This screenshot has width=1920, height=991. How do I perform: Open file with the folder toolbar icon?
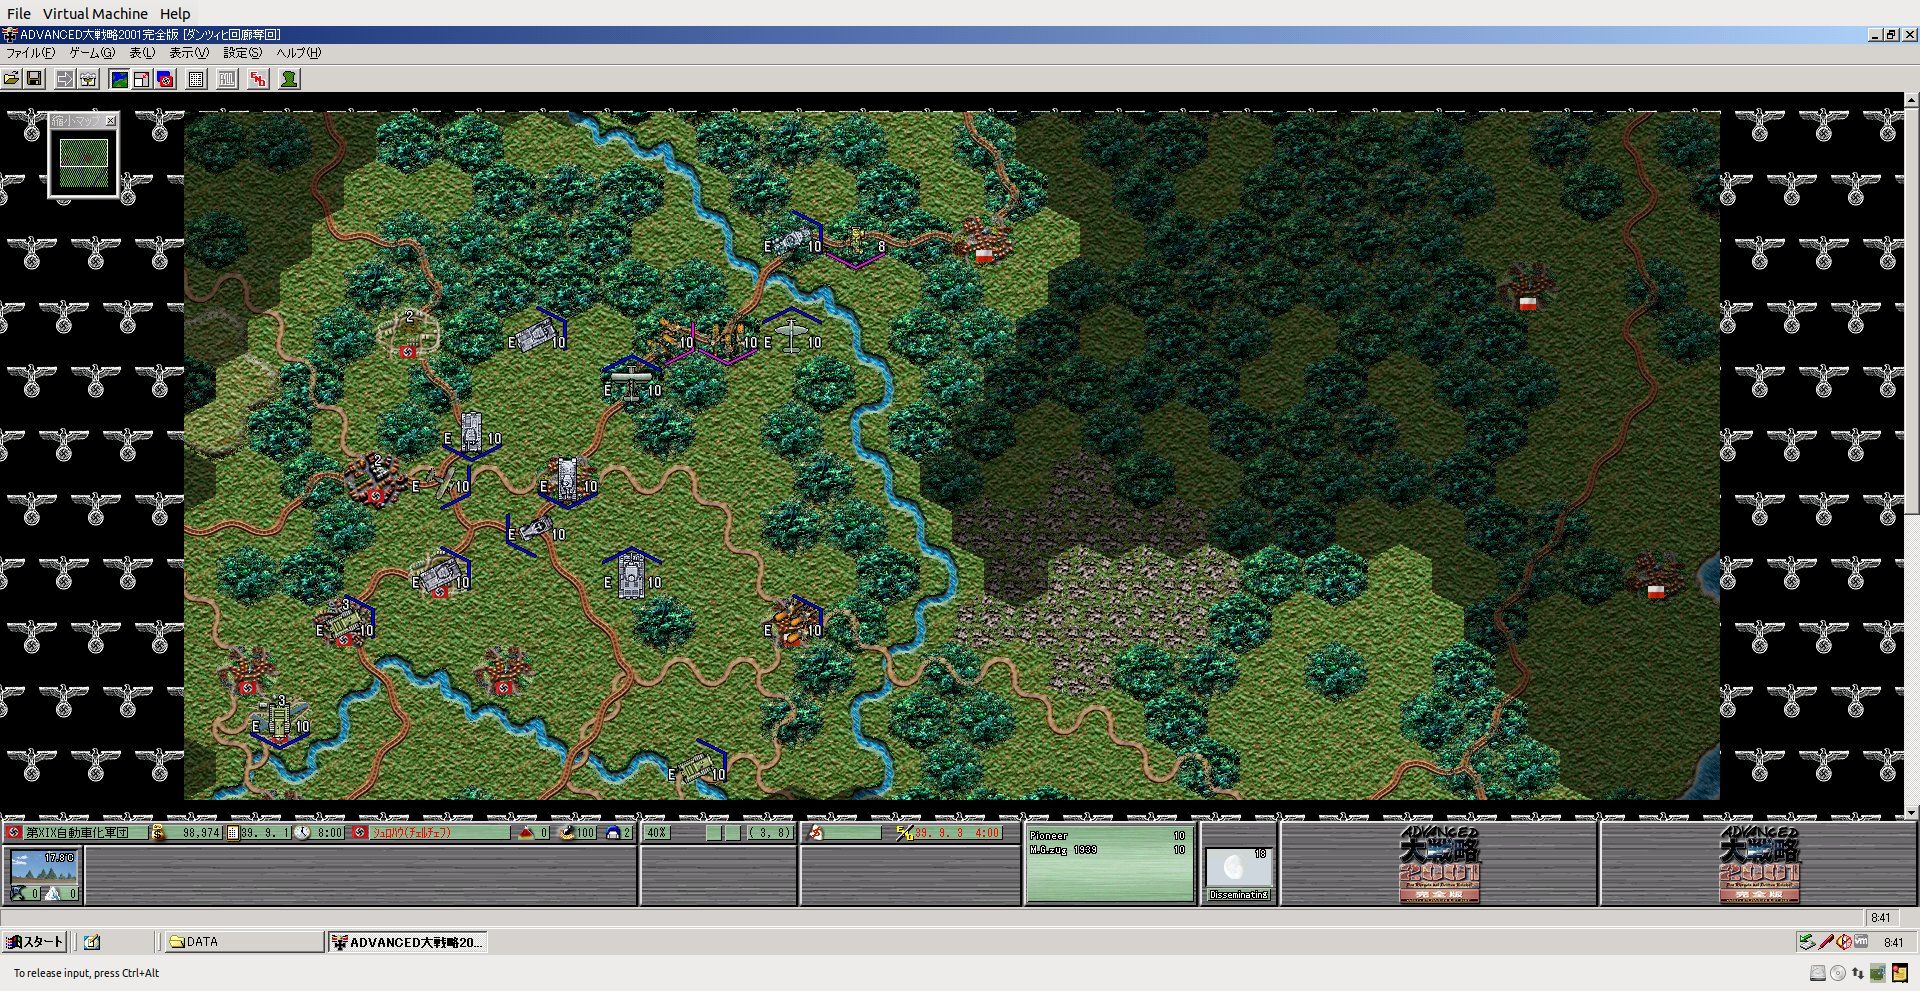12,79
